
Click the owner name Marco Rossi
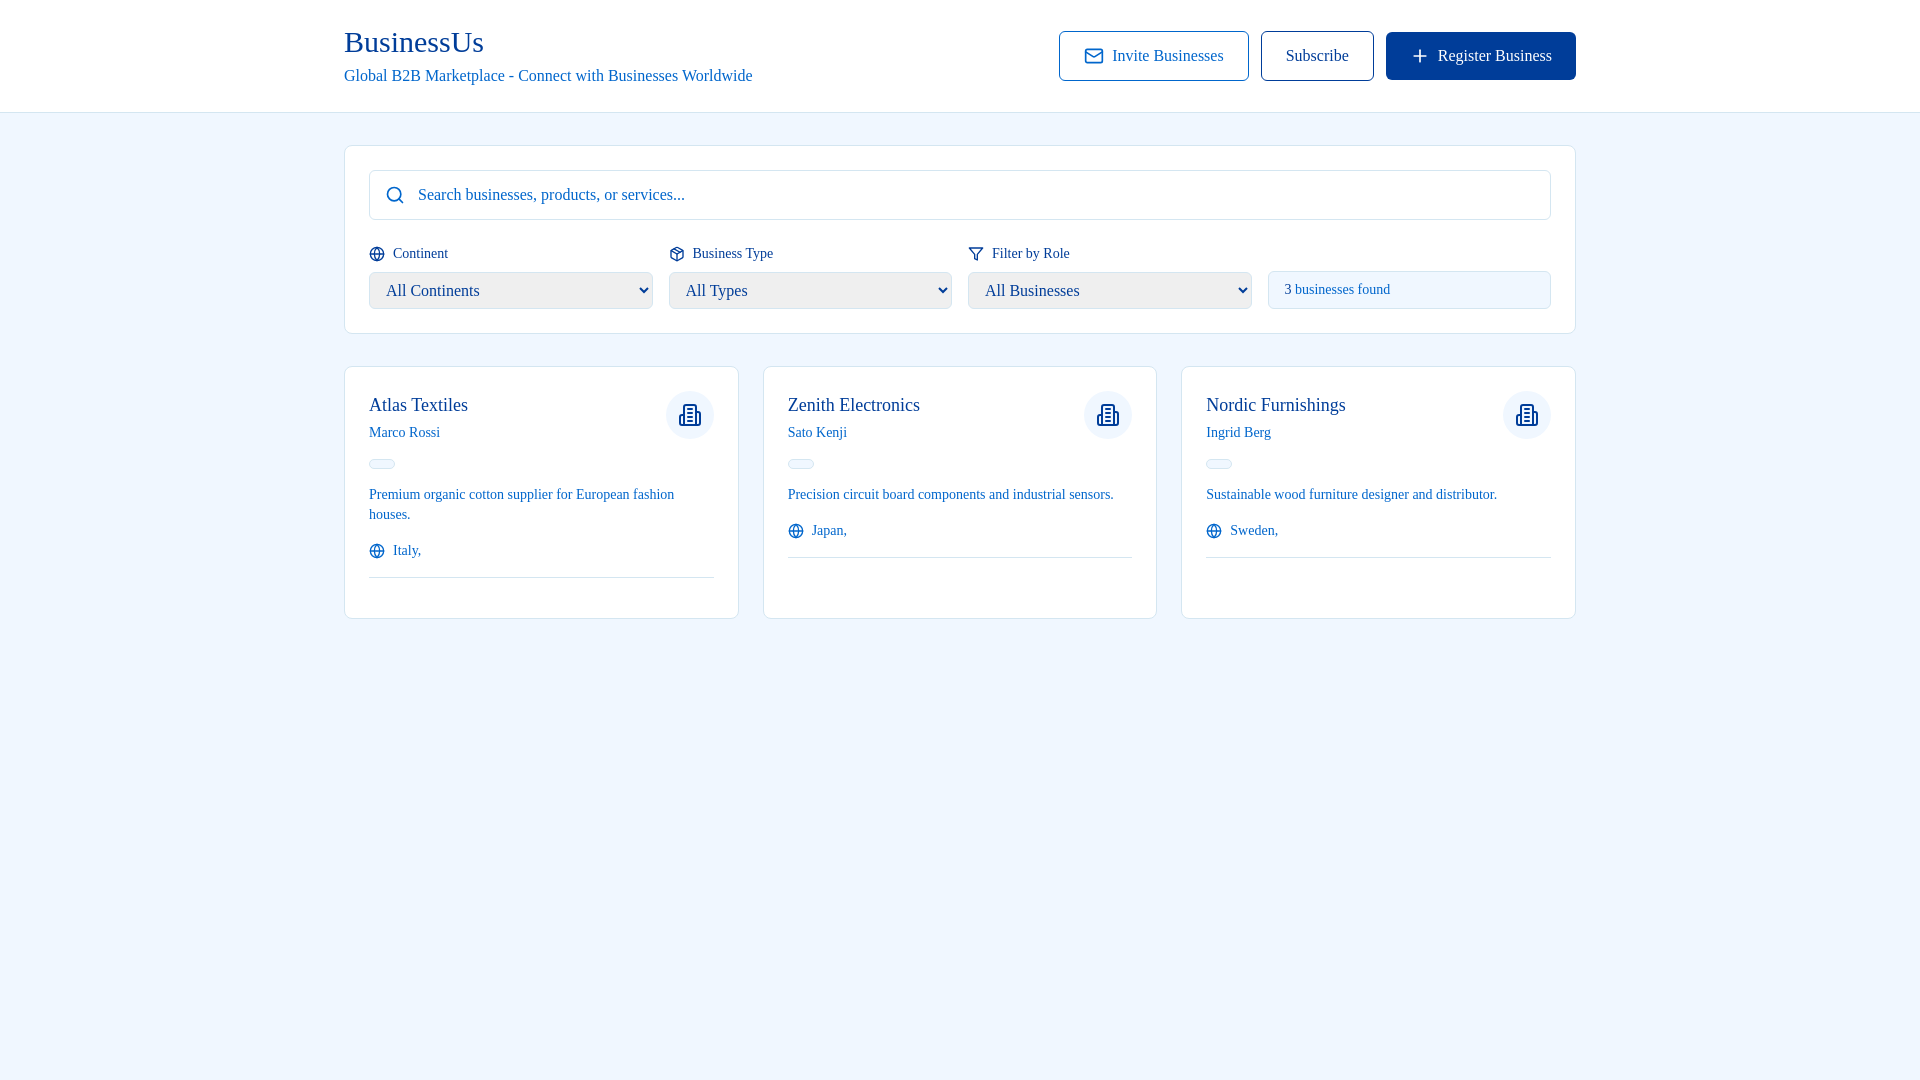(x=404, y=433)
